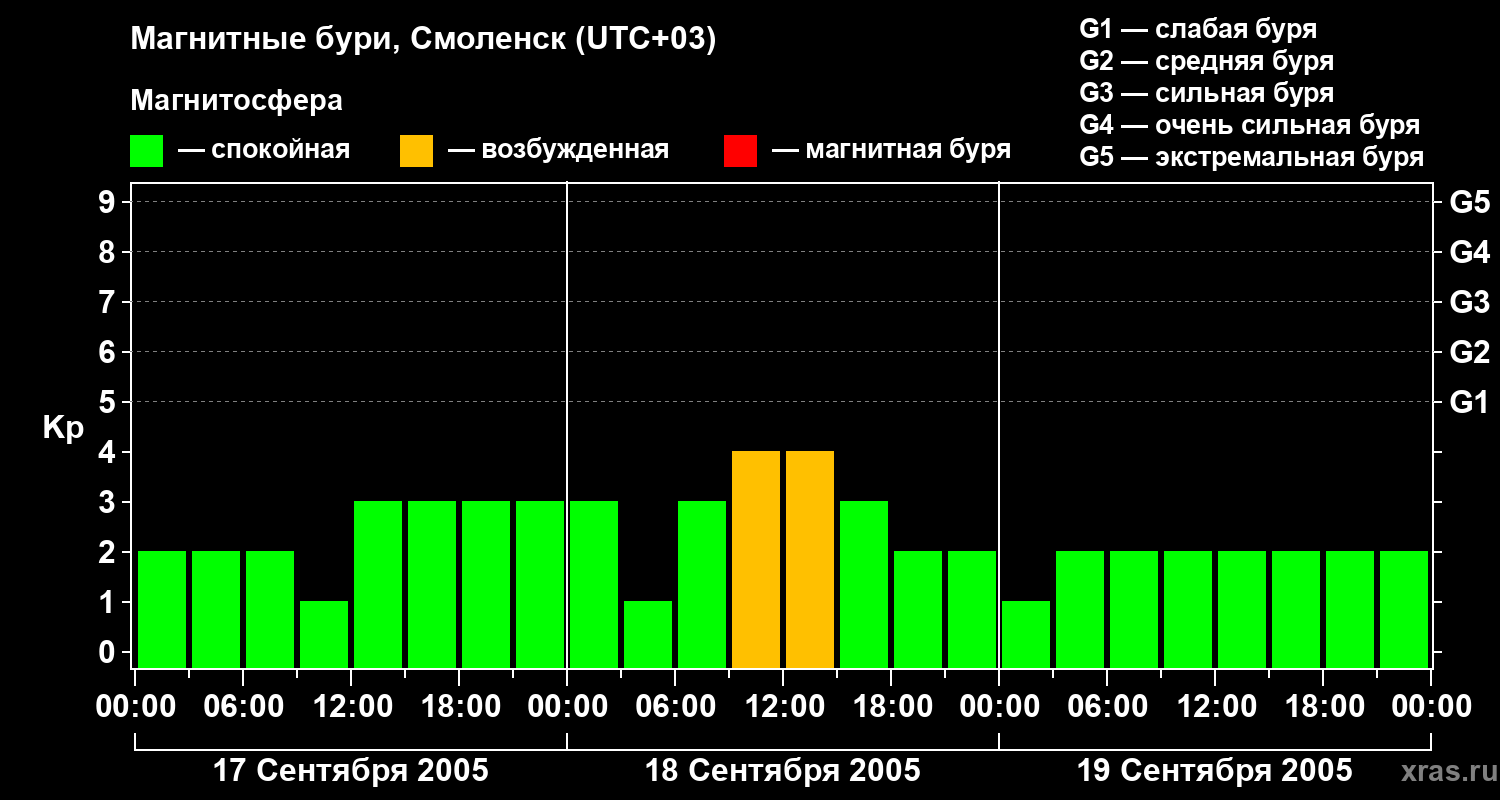Click the rightmost 00:00 time label
Screen dimensions: 1500x800
(x=1431, y=707)
